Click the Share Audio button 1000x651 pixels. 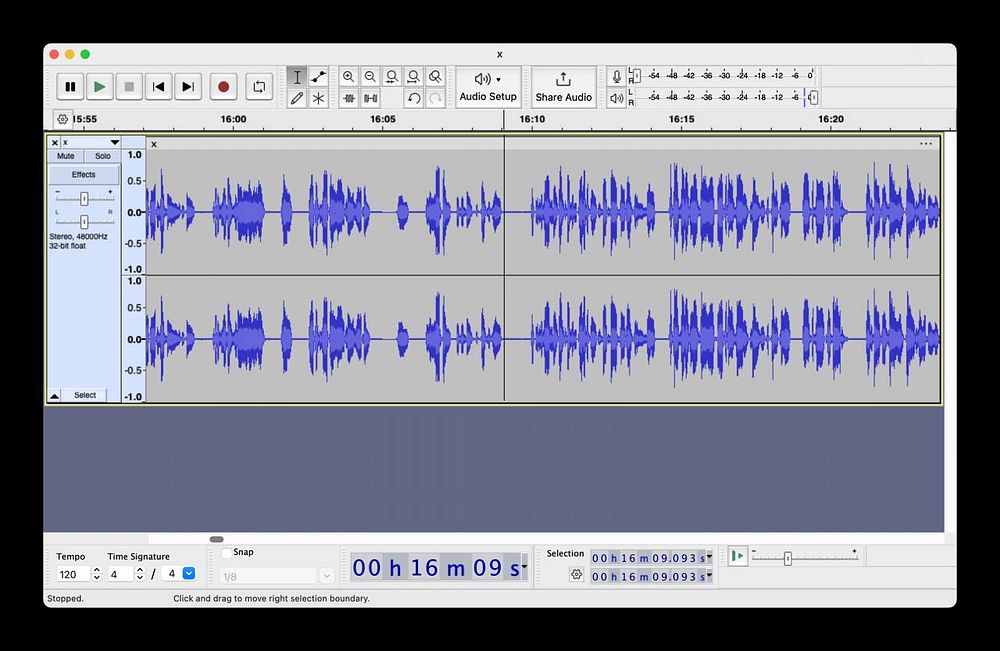coord(563,87)
